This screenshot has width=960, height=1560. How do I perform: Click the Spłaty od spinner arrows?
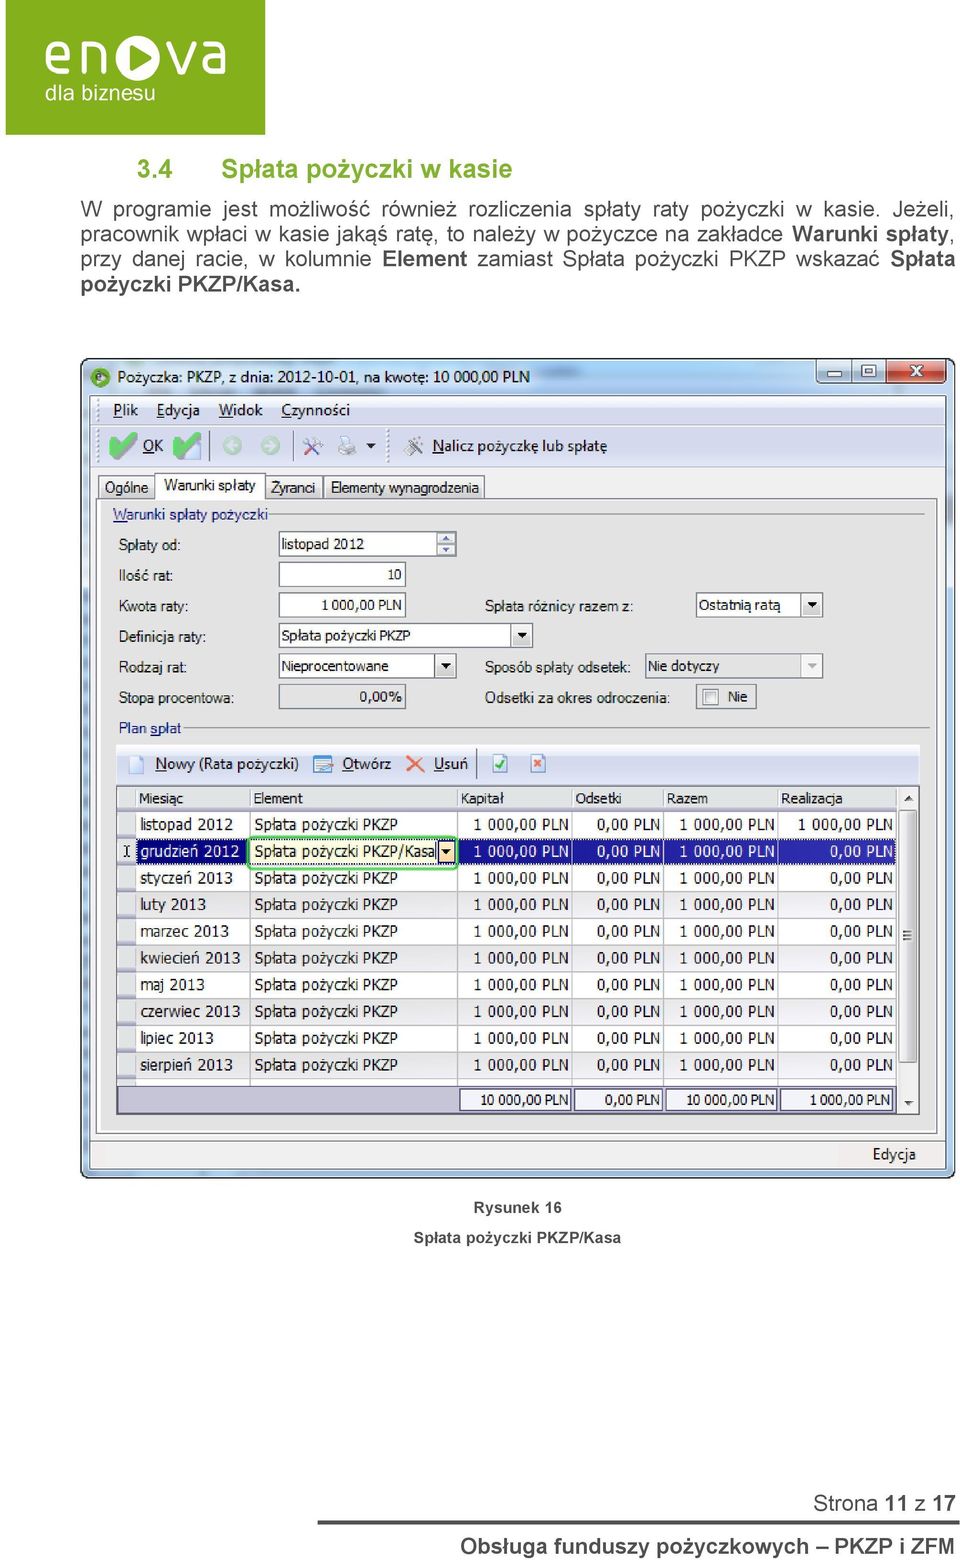447,544
